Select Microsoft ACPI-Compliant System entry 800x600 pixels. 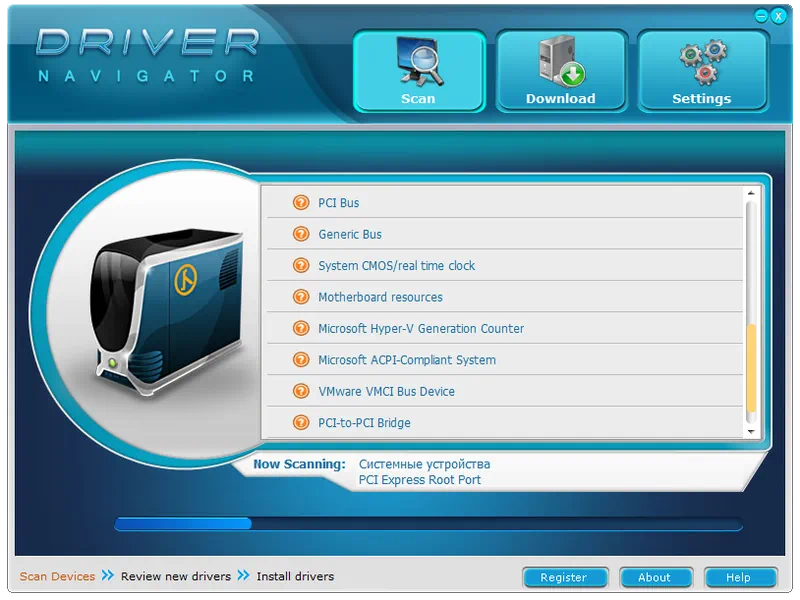click(x=407, y=360)
